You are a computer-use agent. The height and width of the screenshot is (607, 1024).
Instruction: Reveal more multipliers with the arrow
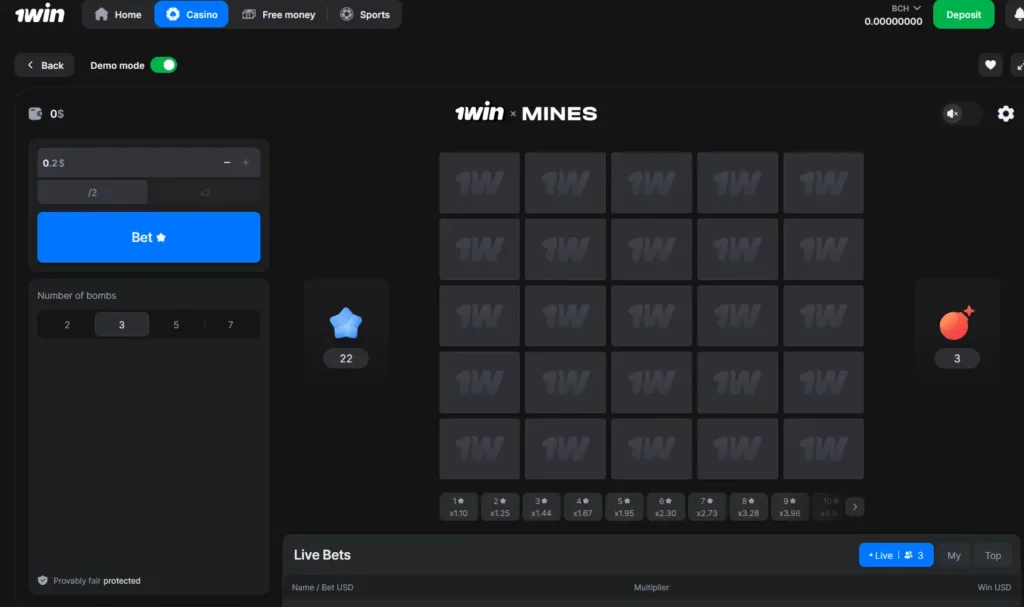coord(855,506)
